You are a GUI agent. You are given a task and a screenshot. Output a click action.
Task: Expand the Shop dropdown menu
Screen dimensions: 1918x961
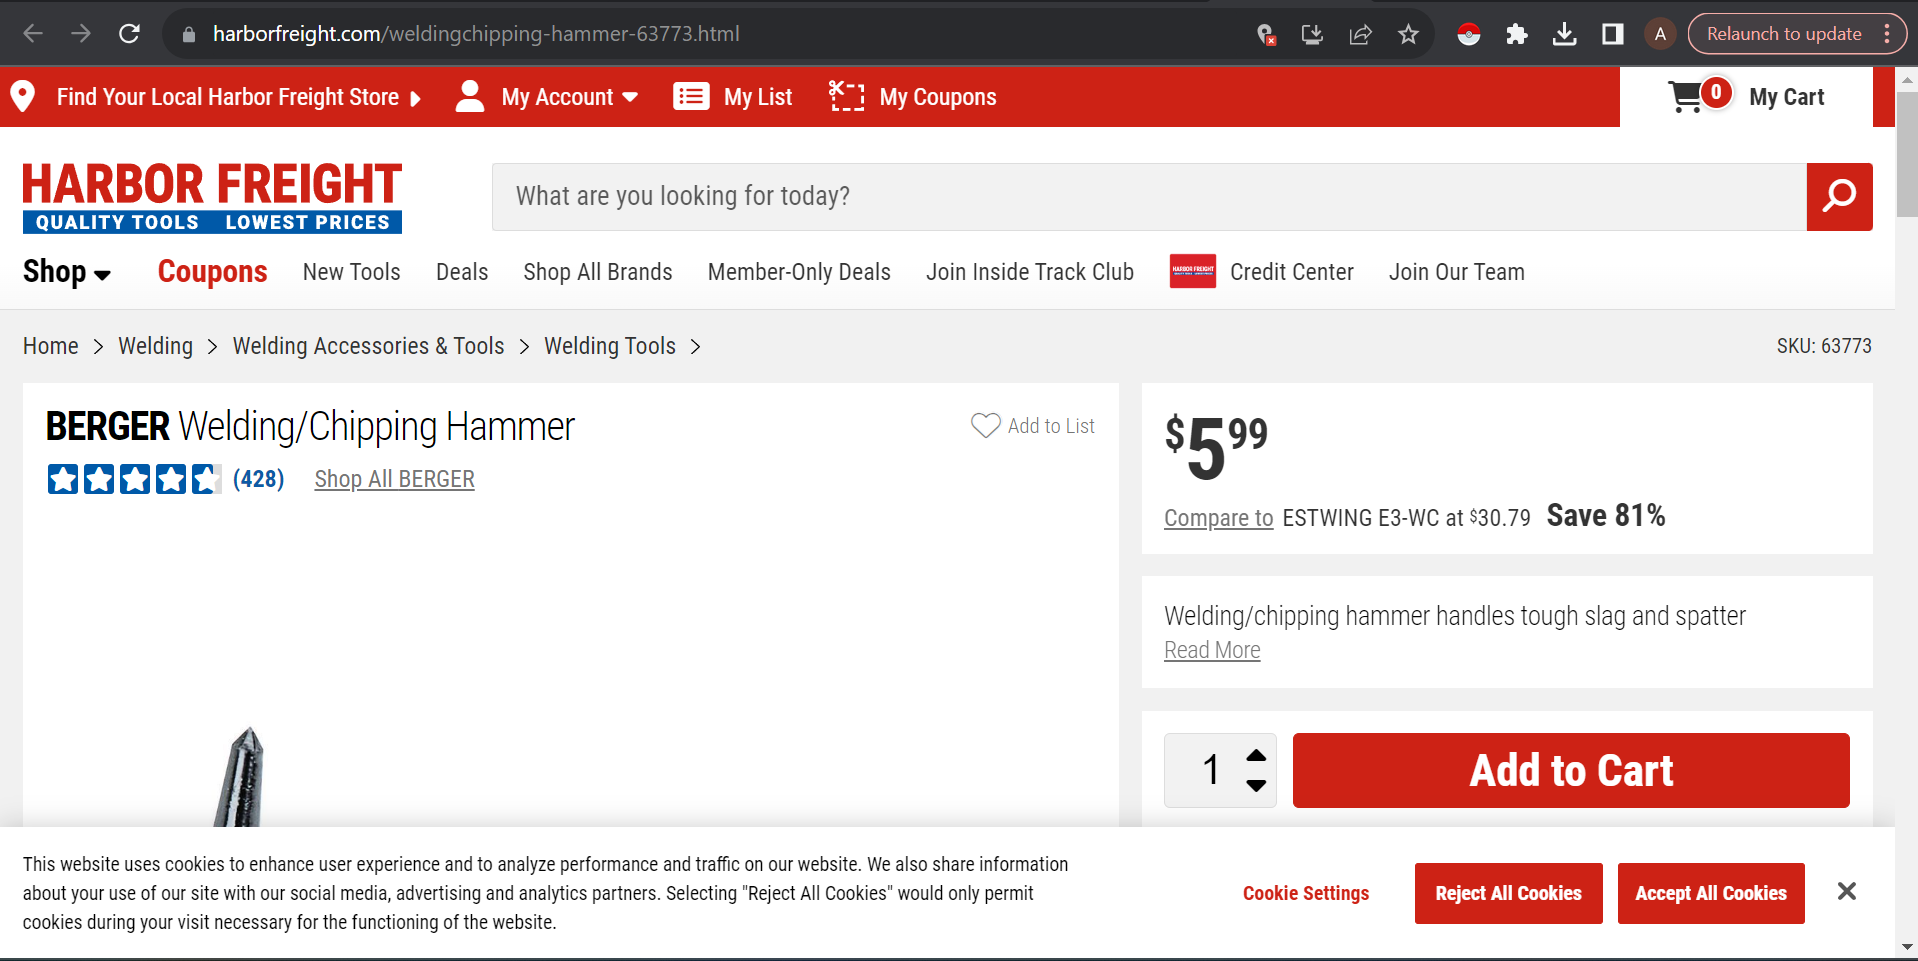pyautogui.click(x=67, y=272)
